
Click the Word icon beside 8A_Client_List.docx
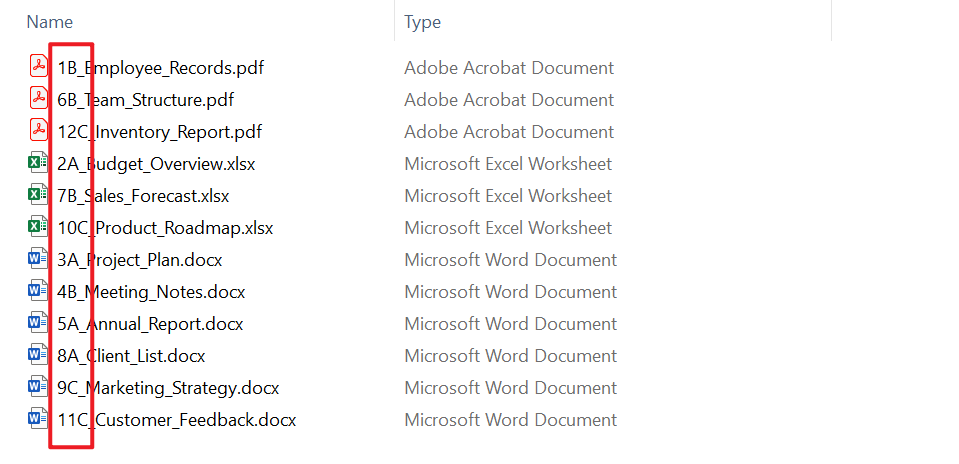coord(38,355)
